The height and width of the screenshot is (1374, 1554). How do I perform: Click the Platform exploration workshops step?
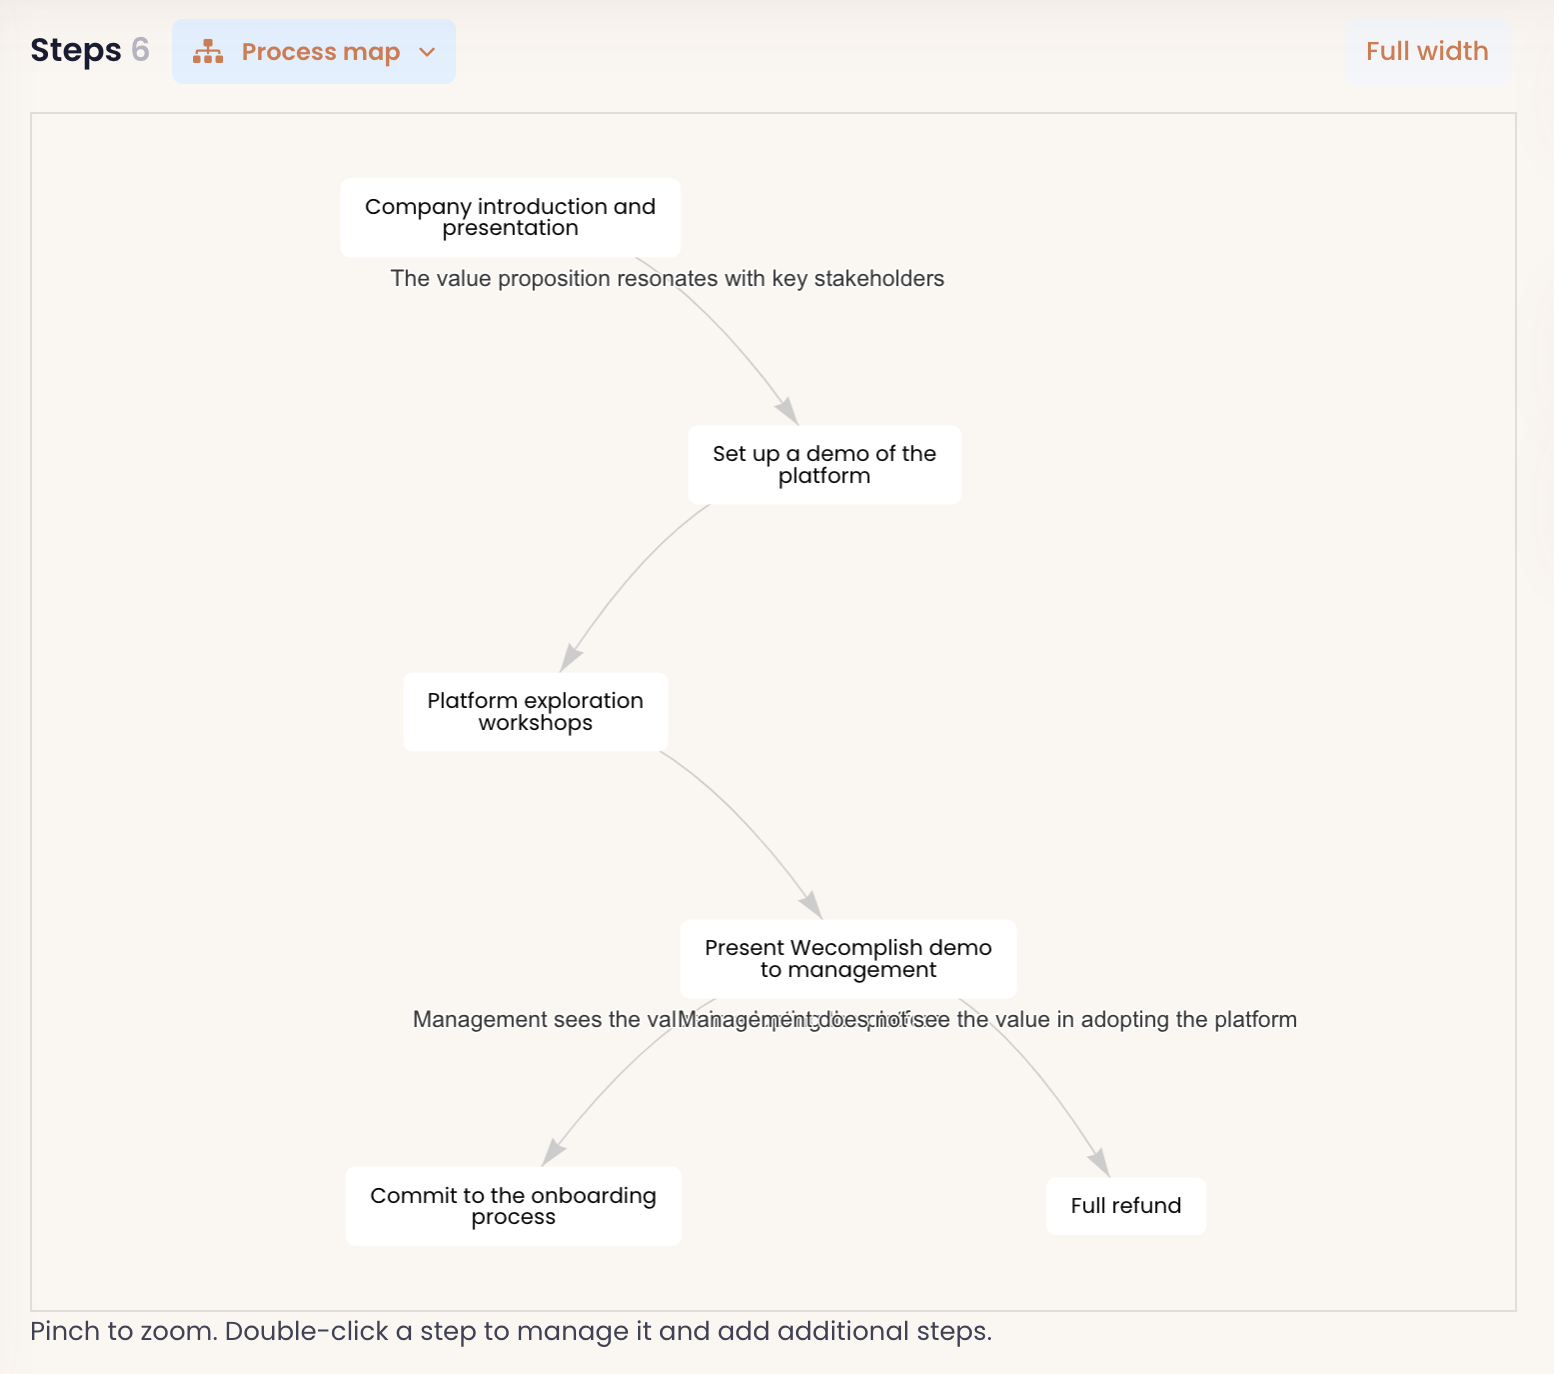click(535, 712)
